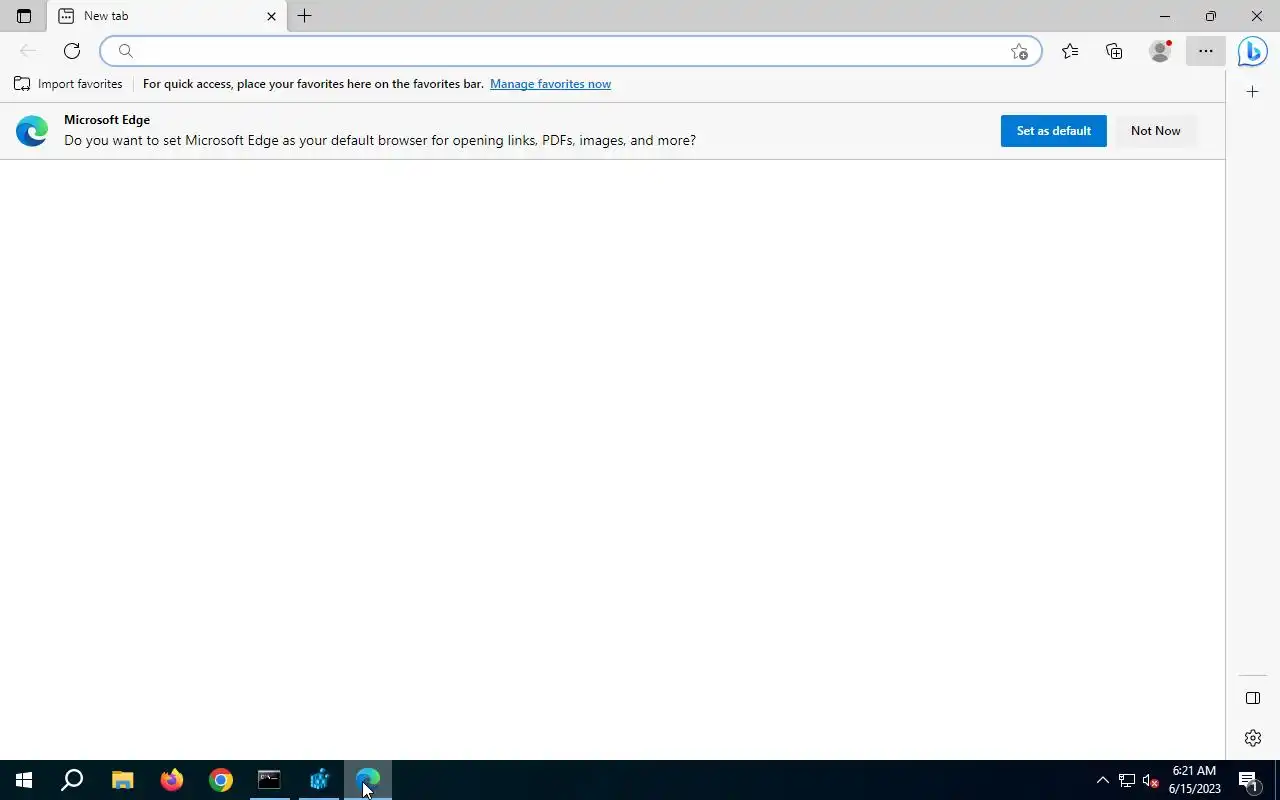The image size is (1280, 800).
Task: Select the New tab tab
Action: click(167, 16)
